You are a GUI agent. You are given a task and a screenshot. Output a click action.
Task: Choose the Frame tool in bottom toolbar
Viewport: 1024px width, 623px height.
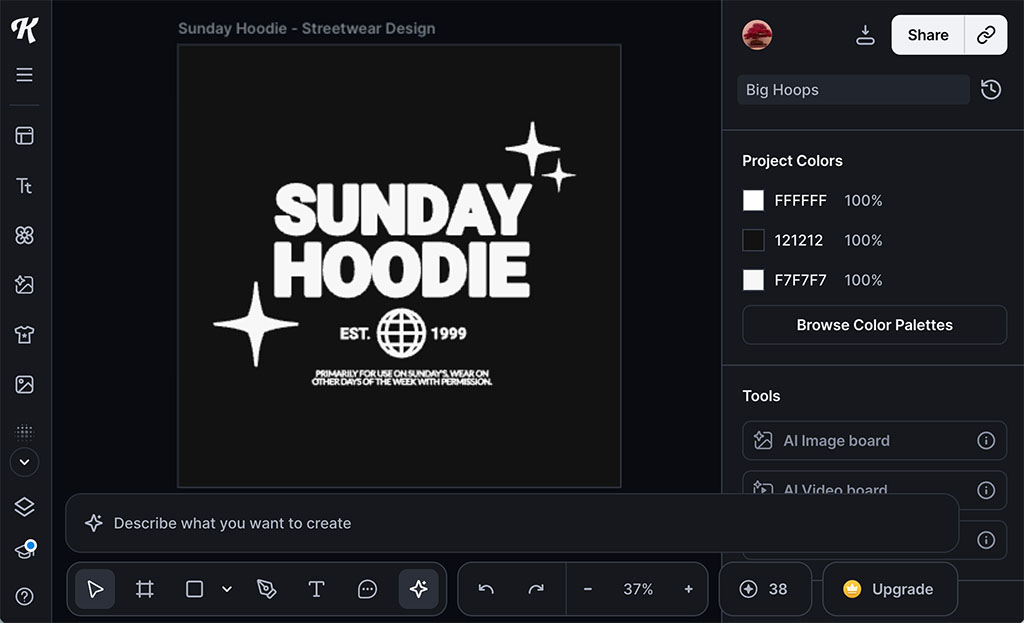144,589
